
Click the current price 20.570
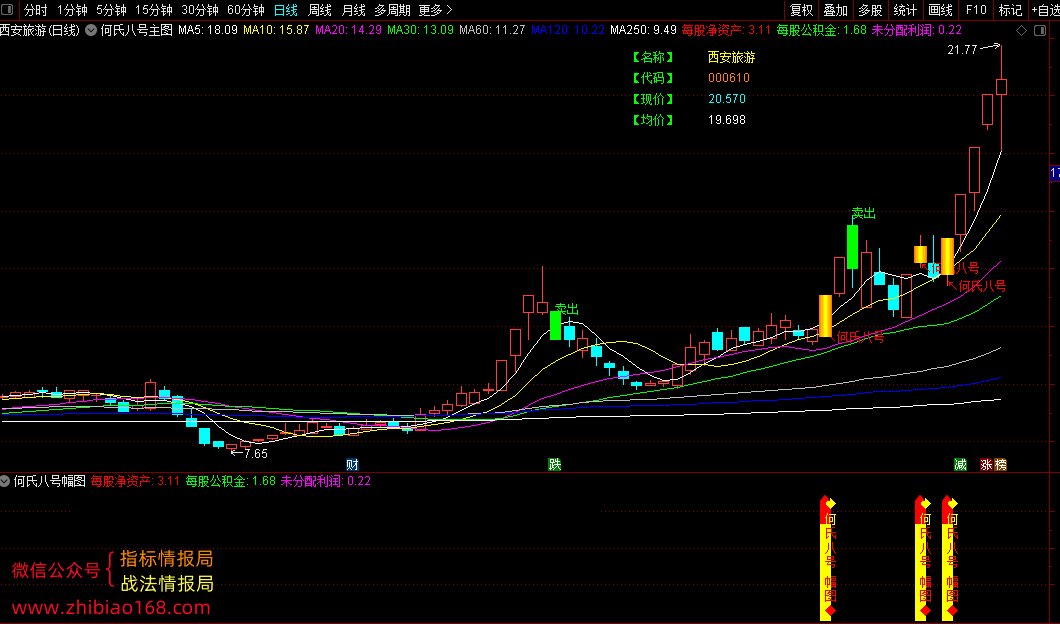[727, 99]
